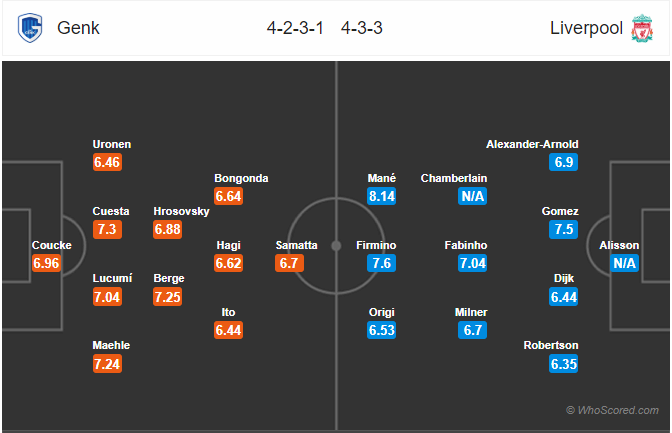Select the Bongonda player name

[241, 178]
